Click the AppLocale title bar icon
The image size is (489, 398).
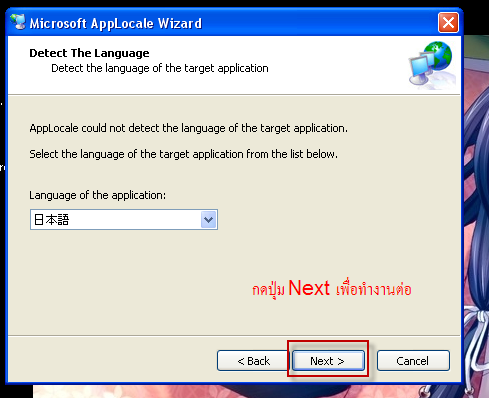[18, 22]
